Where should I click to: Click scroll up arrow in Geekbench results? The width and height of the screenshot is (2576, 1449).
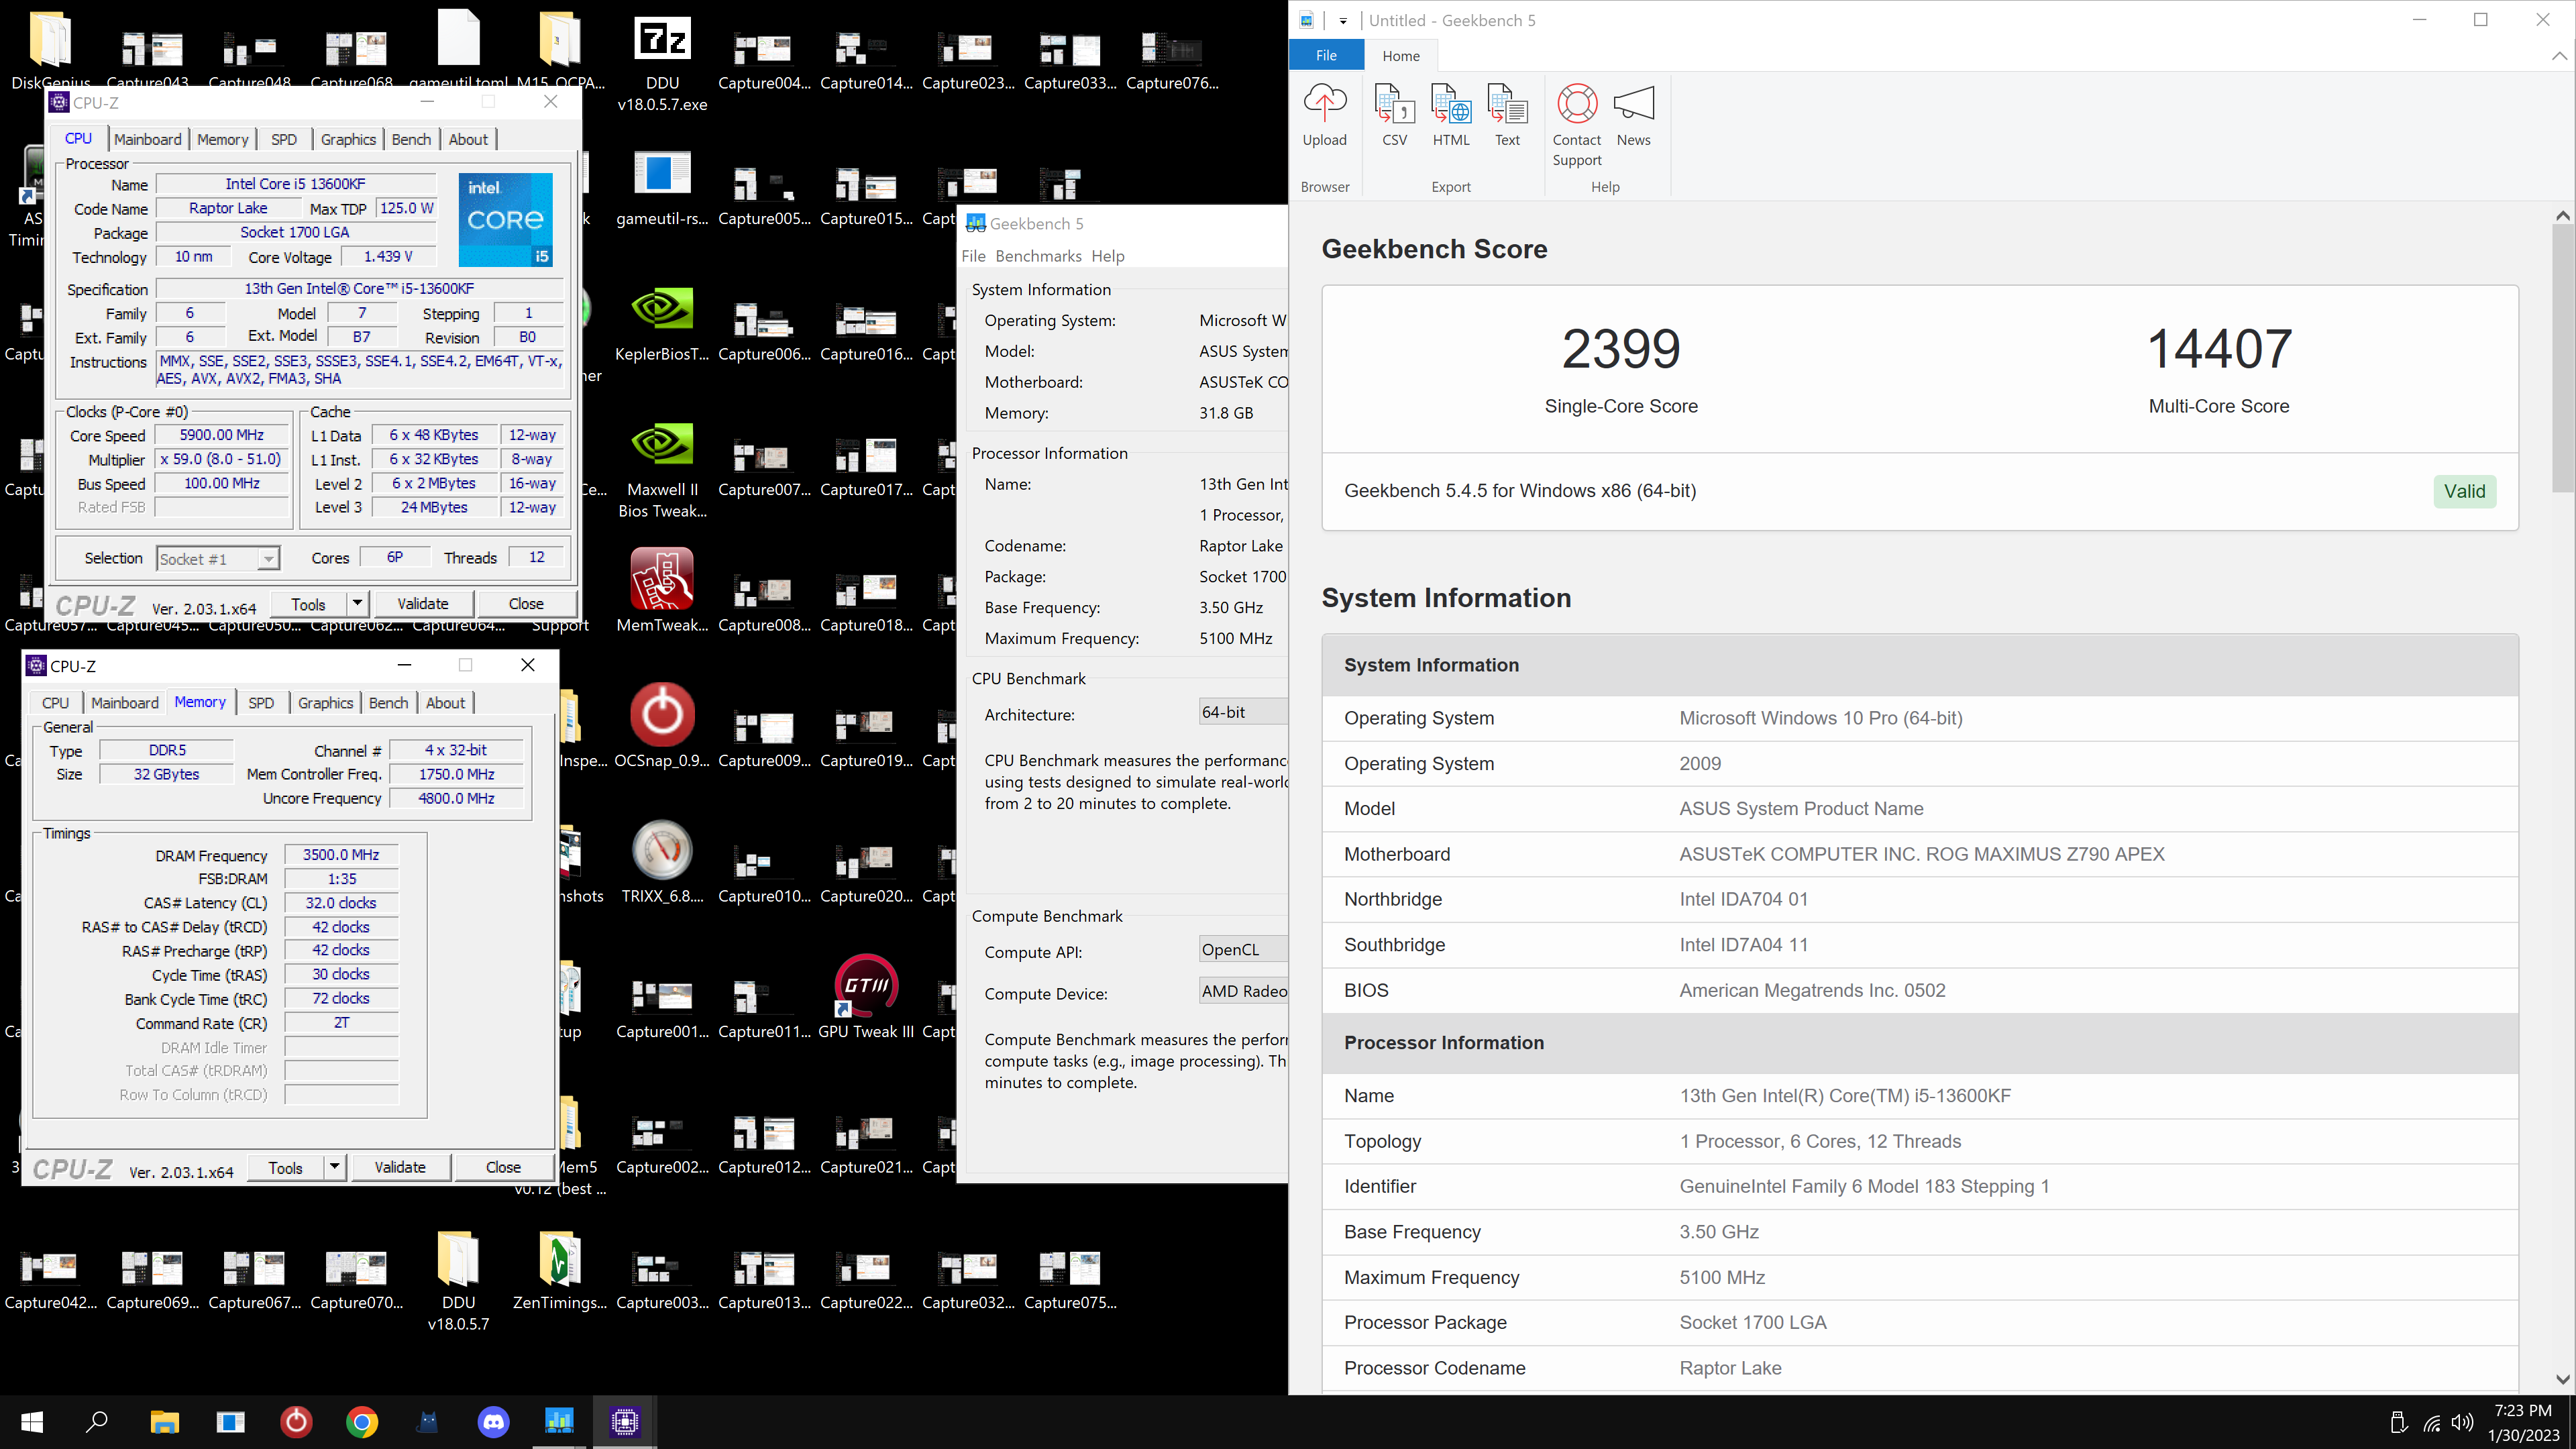point(2562,215)
